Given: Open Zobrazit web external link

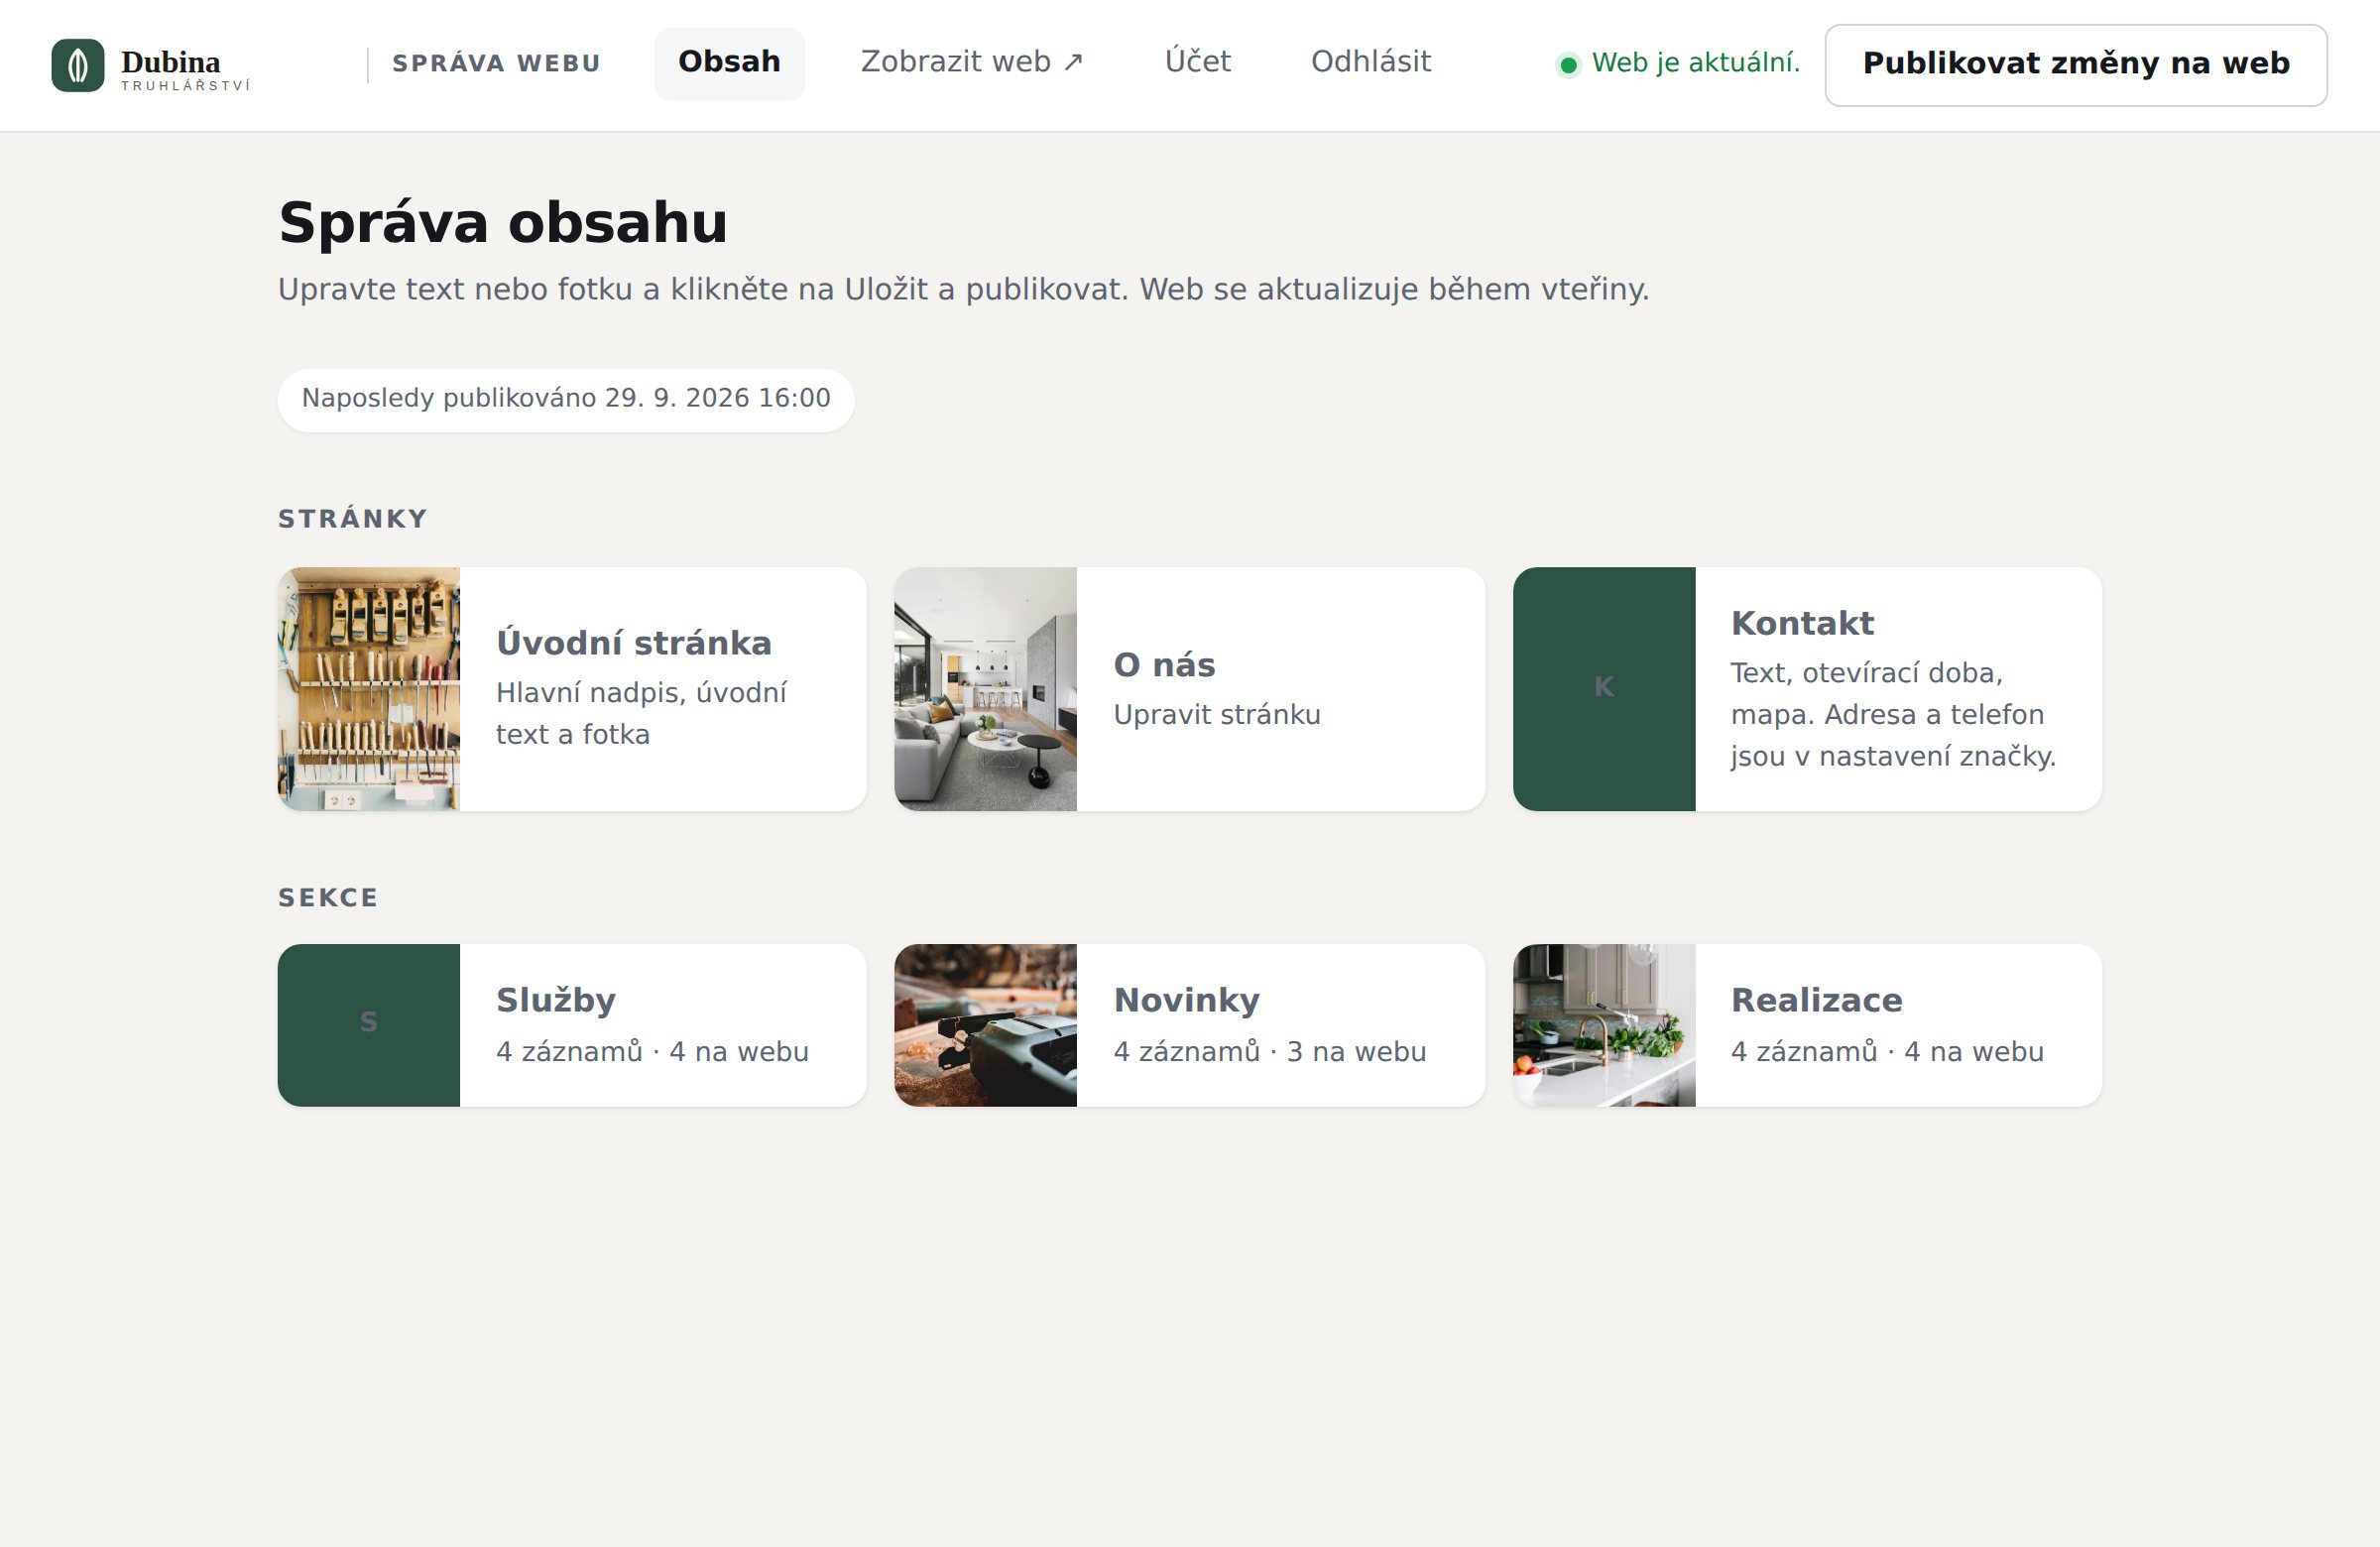Looking at the screenshot, I should tap(972, 62).
